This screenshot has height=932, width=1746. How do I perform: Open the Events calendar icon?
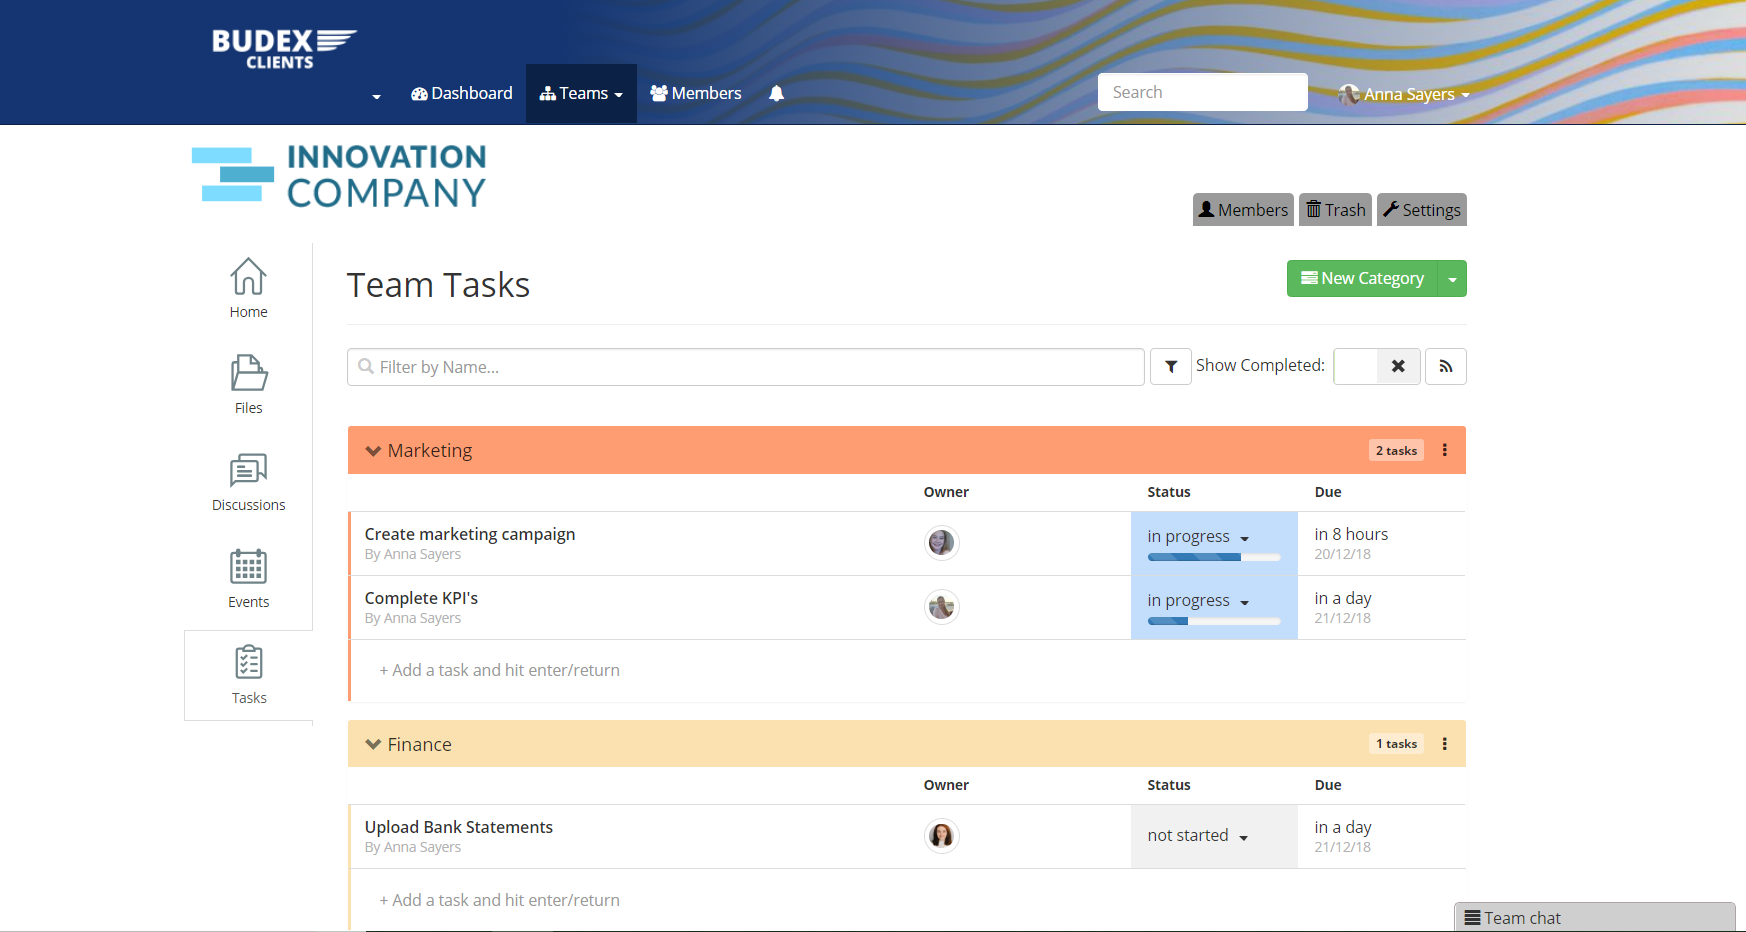coord(248,578)
